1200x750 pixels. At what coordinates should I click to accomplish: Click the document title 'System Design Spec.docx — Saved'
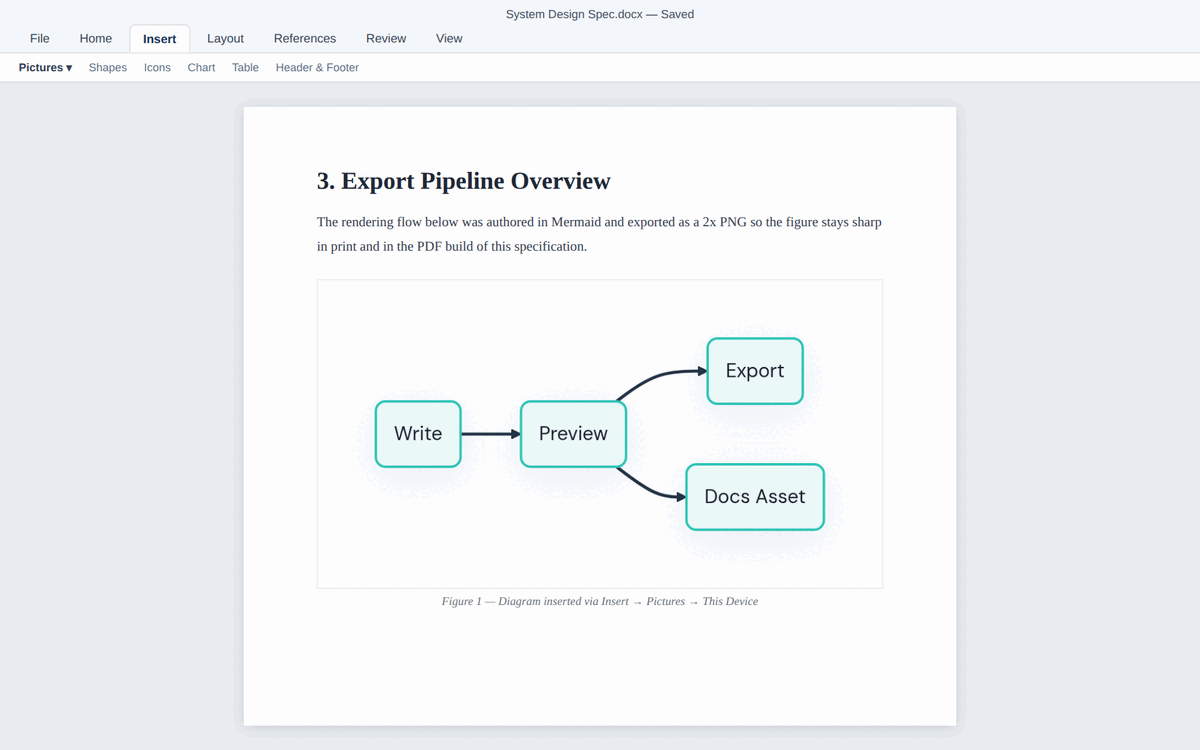pos(600,14)
